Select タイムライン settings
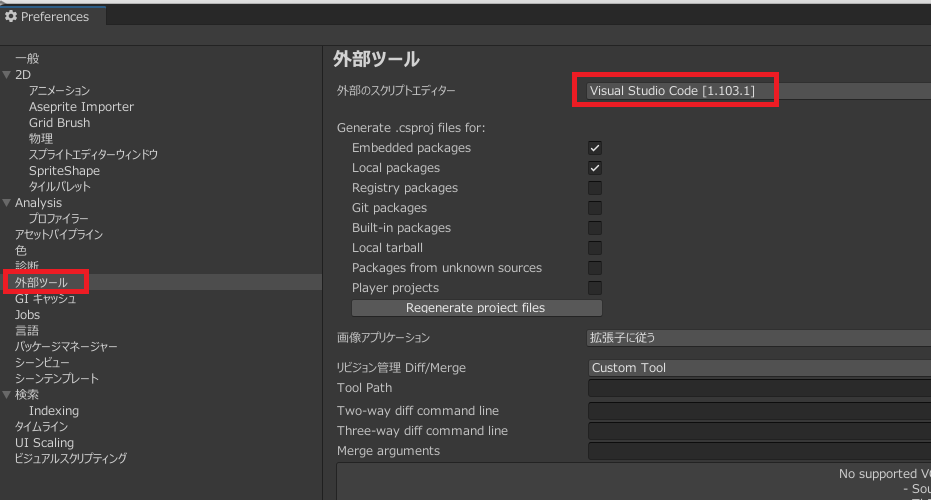 (42, 427)
